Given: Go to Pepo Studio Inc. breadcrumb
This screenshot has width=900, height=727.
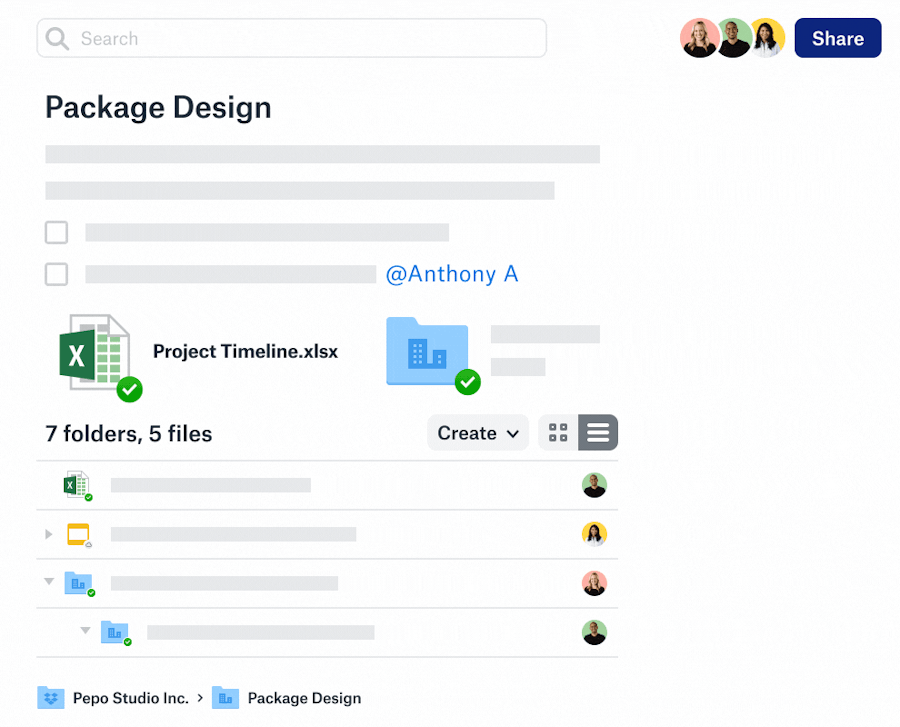Looking at the screenshot, I should (131, 698).
